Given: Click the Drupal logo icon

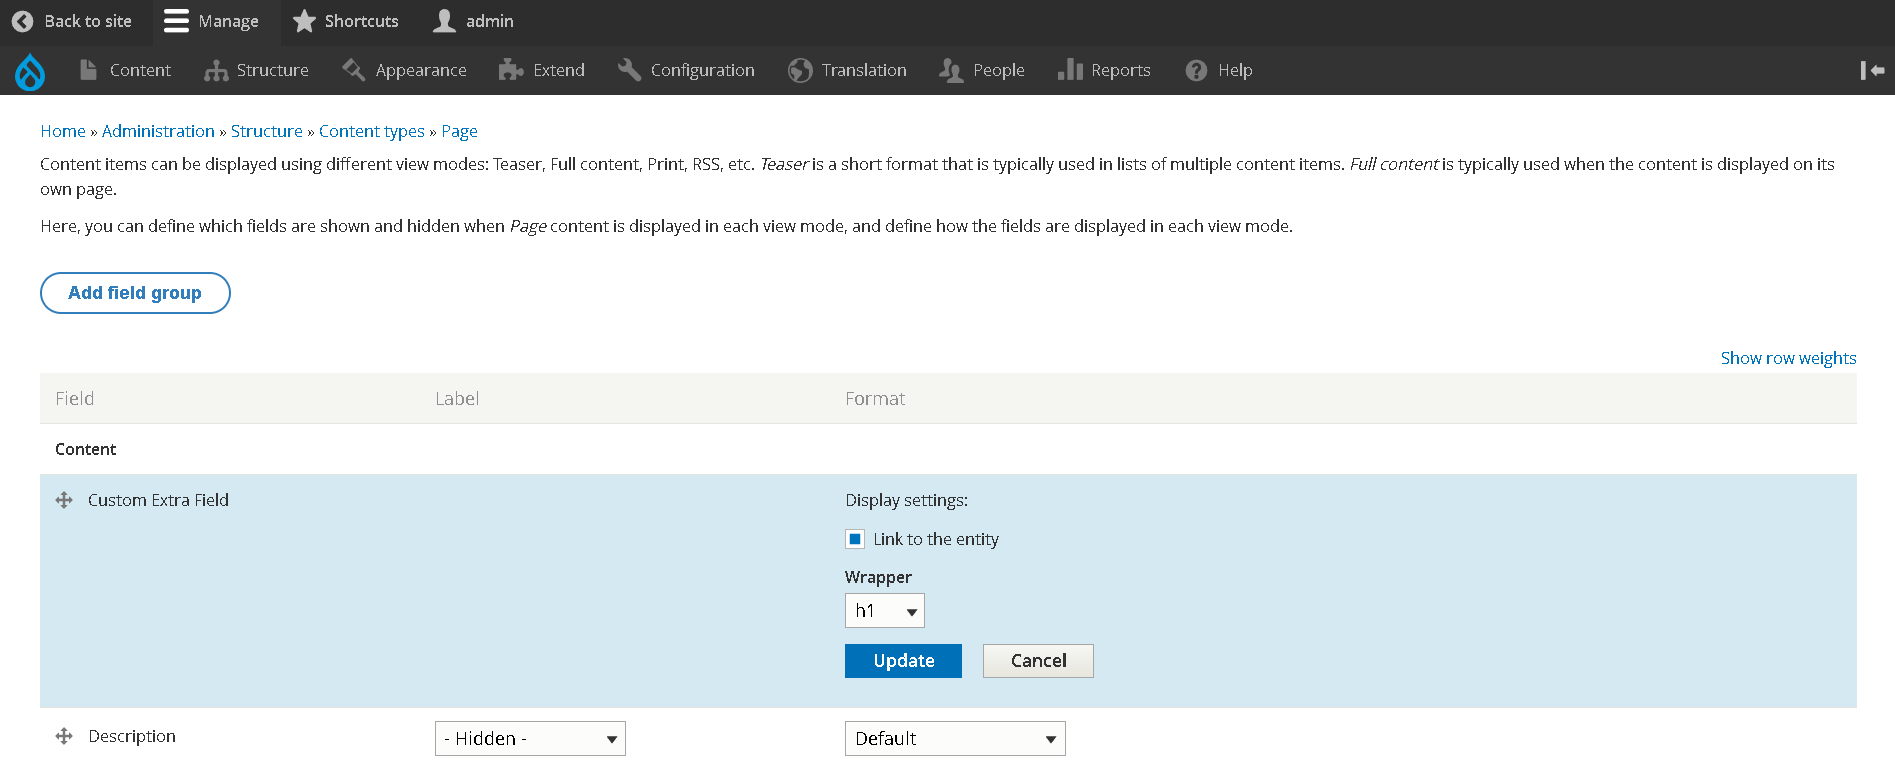Looking at the screenshot, I should point(30,71).
